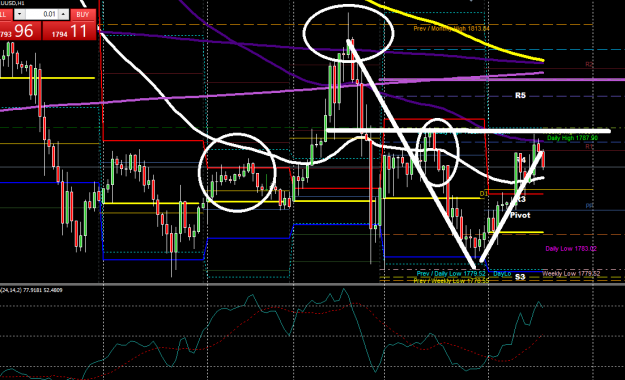Select the yellow D1 label
625x380 pixels.
pyautogui.click(x=483, y=194)
